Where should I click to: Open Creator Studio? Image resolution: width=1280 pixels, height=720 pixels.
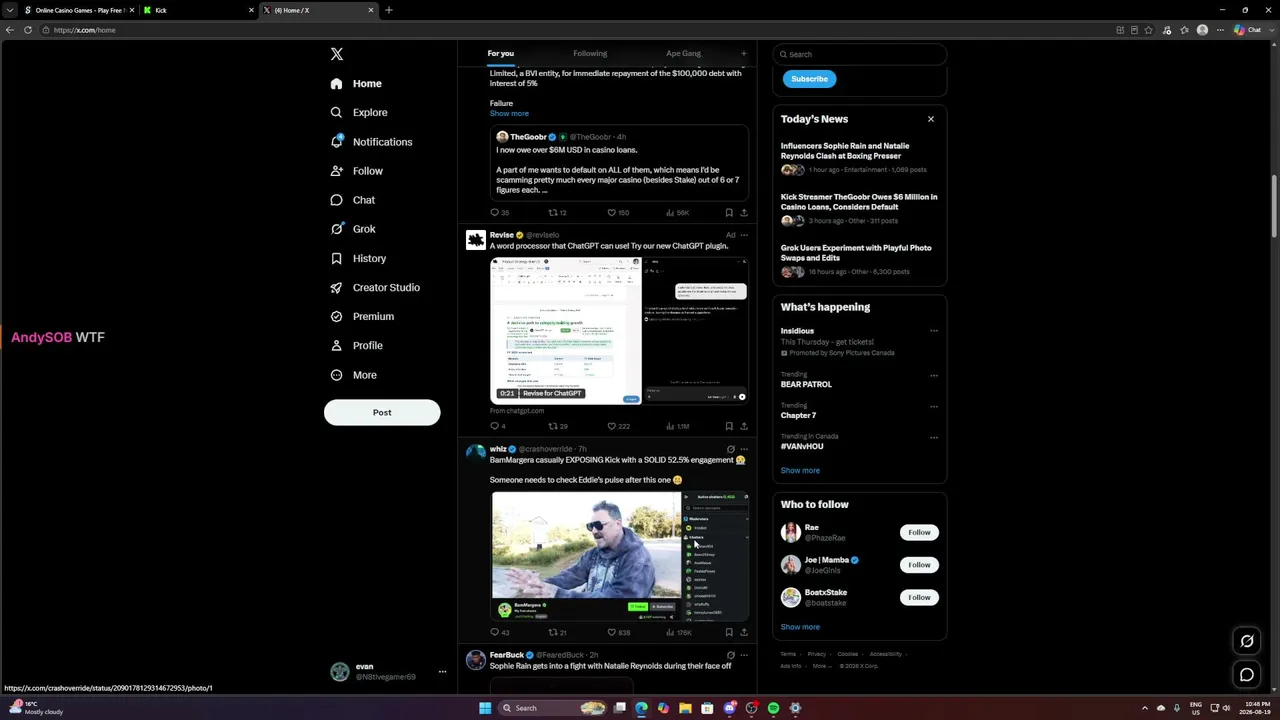[x=375, y=287]
